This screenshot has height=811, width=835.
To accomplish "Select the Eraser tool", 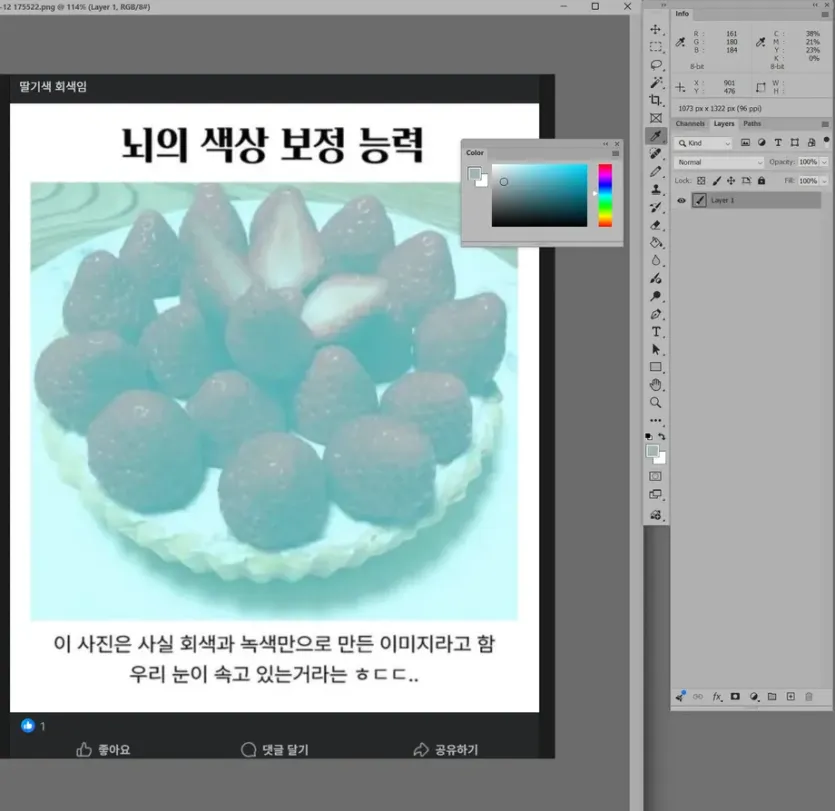I will click(x=656, y=225).
